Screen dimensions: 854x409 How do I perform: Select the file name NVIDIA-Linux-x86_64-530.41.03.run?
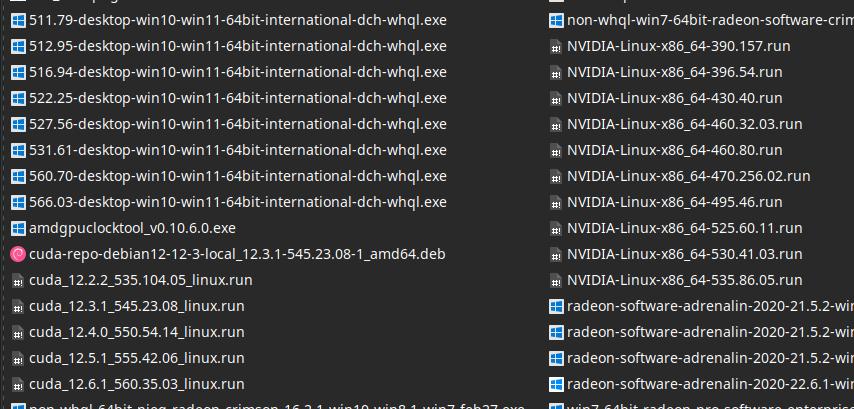pyautogui.click(x=685, y=254)
